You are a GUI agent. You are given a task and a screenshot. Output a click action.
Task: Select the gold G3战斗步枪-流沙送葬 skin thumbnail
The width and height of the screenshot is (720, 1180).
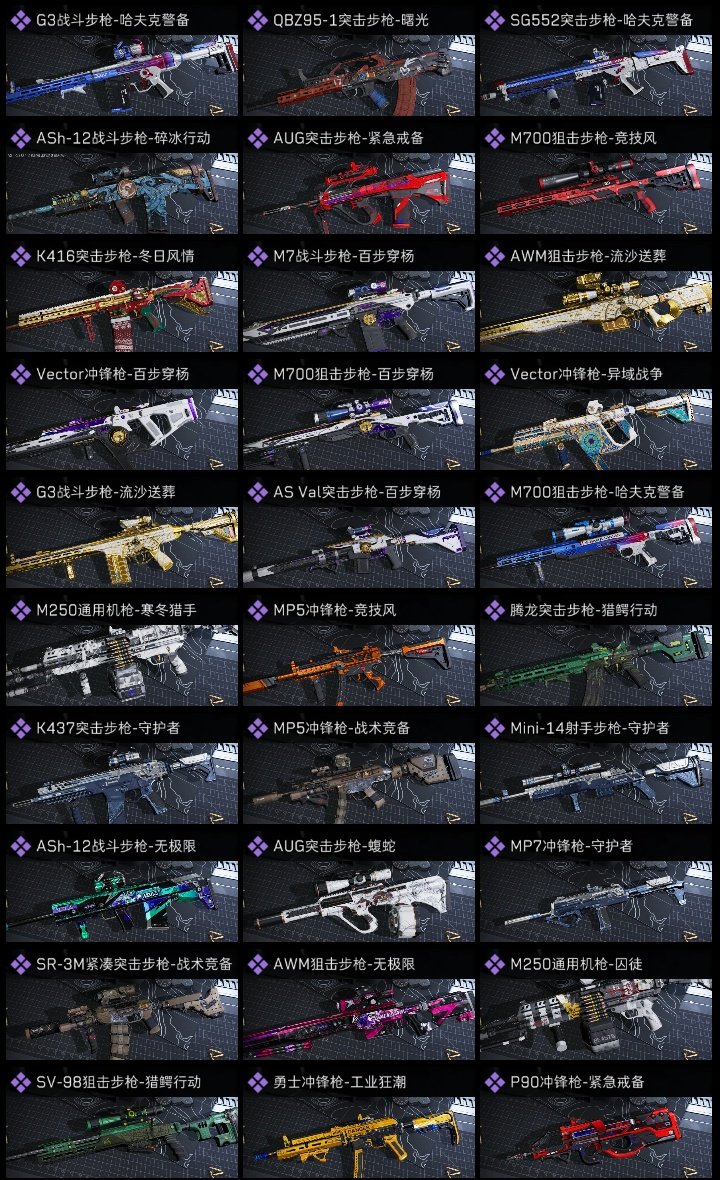(x=122, y=547)
